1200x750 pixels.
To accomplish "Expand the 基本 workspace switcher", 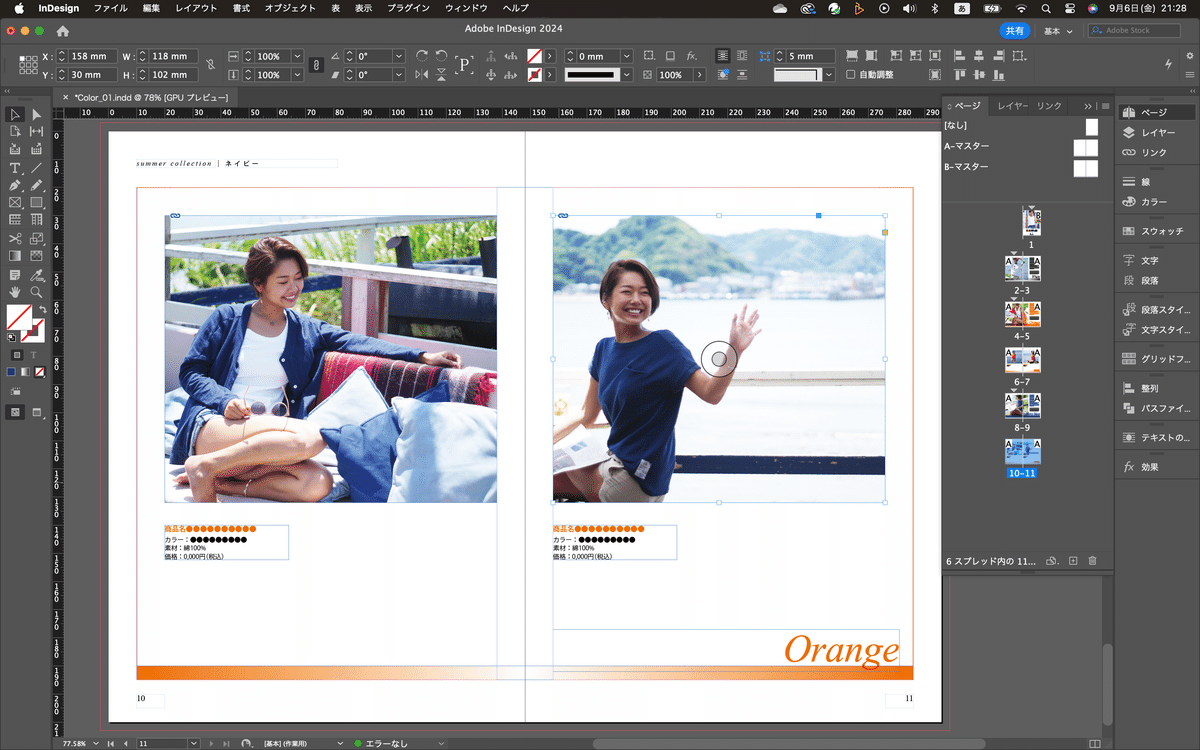I will click(1058, 31).
